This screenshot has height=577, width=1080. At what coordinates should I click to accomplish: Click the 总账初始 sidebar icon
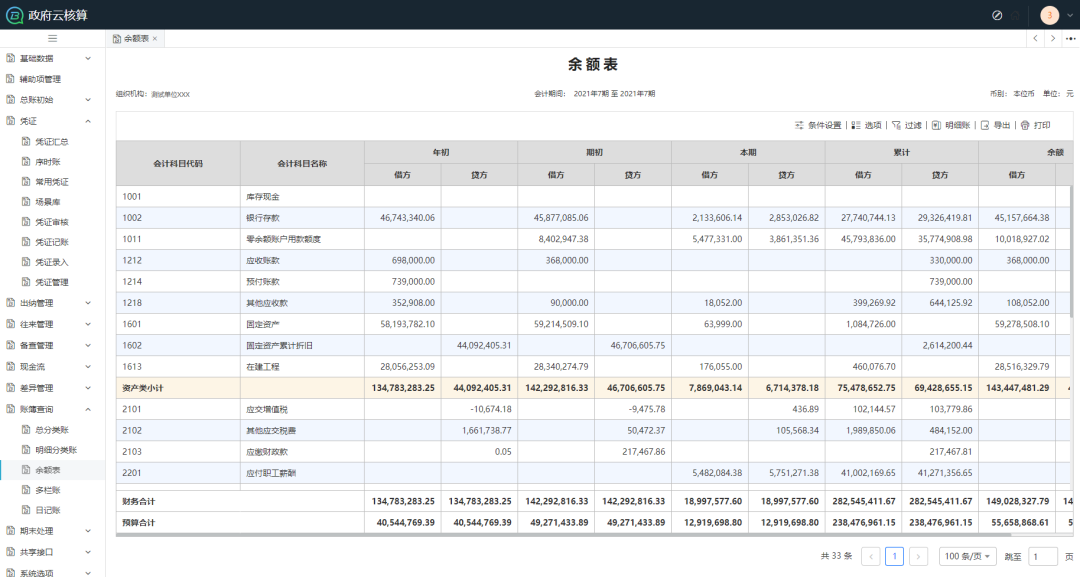(x=10, y=100)
